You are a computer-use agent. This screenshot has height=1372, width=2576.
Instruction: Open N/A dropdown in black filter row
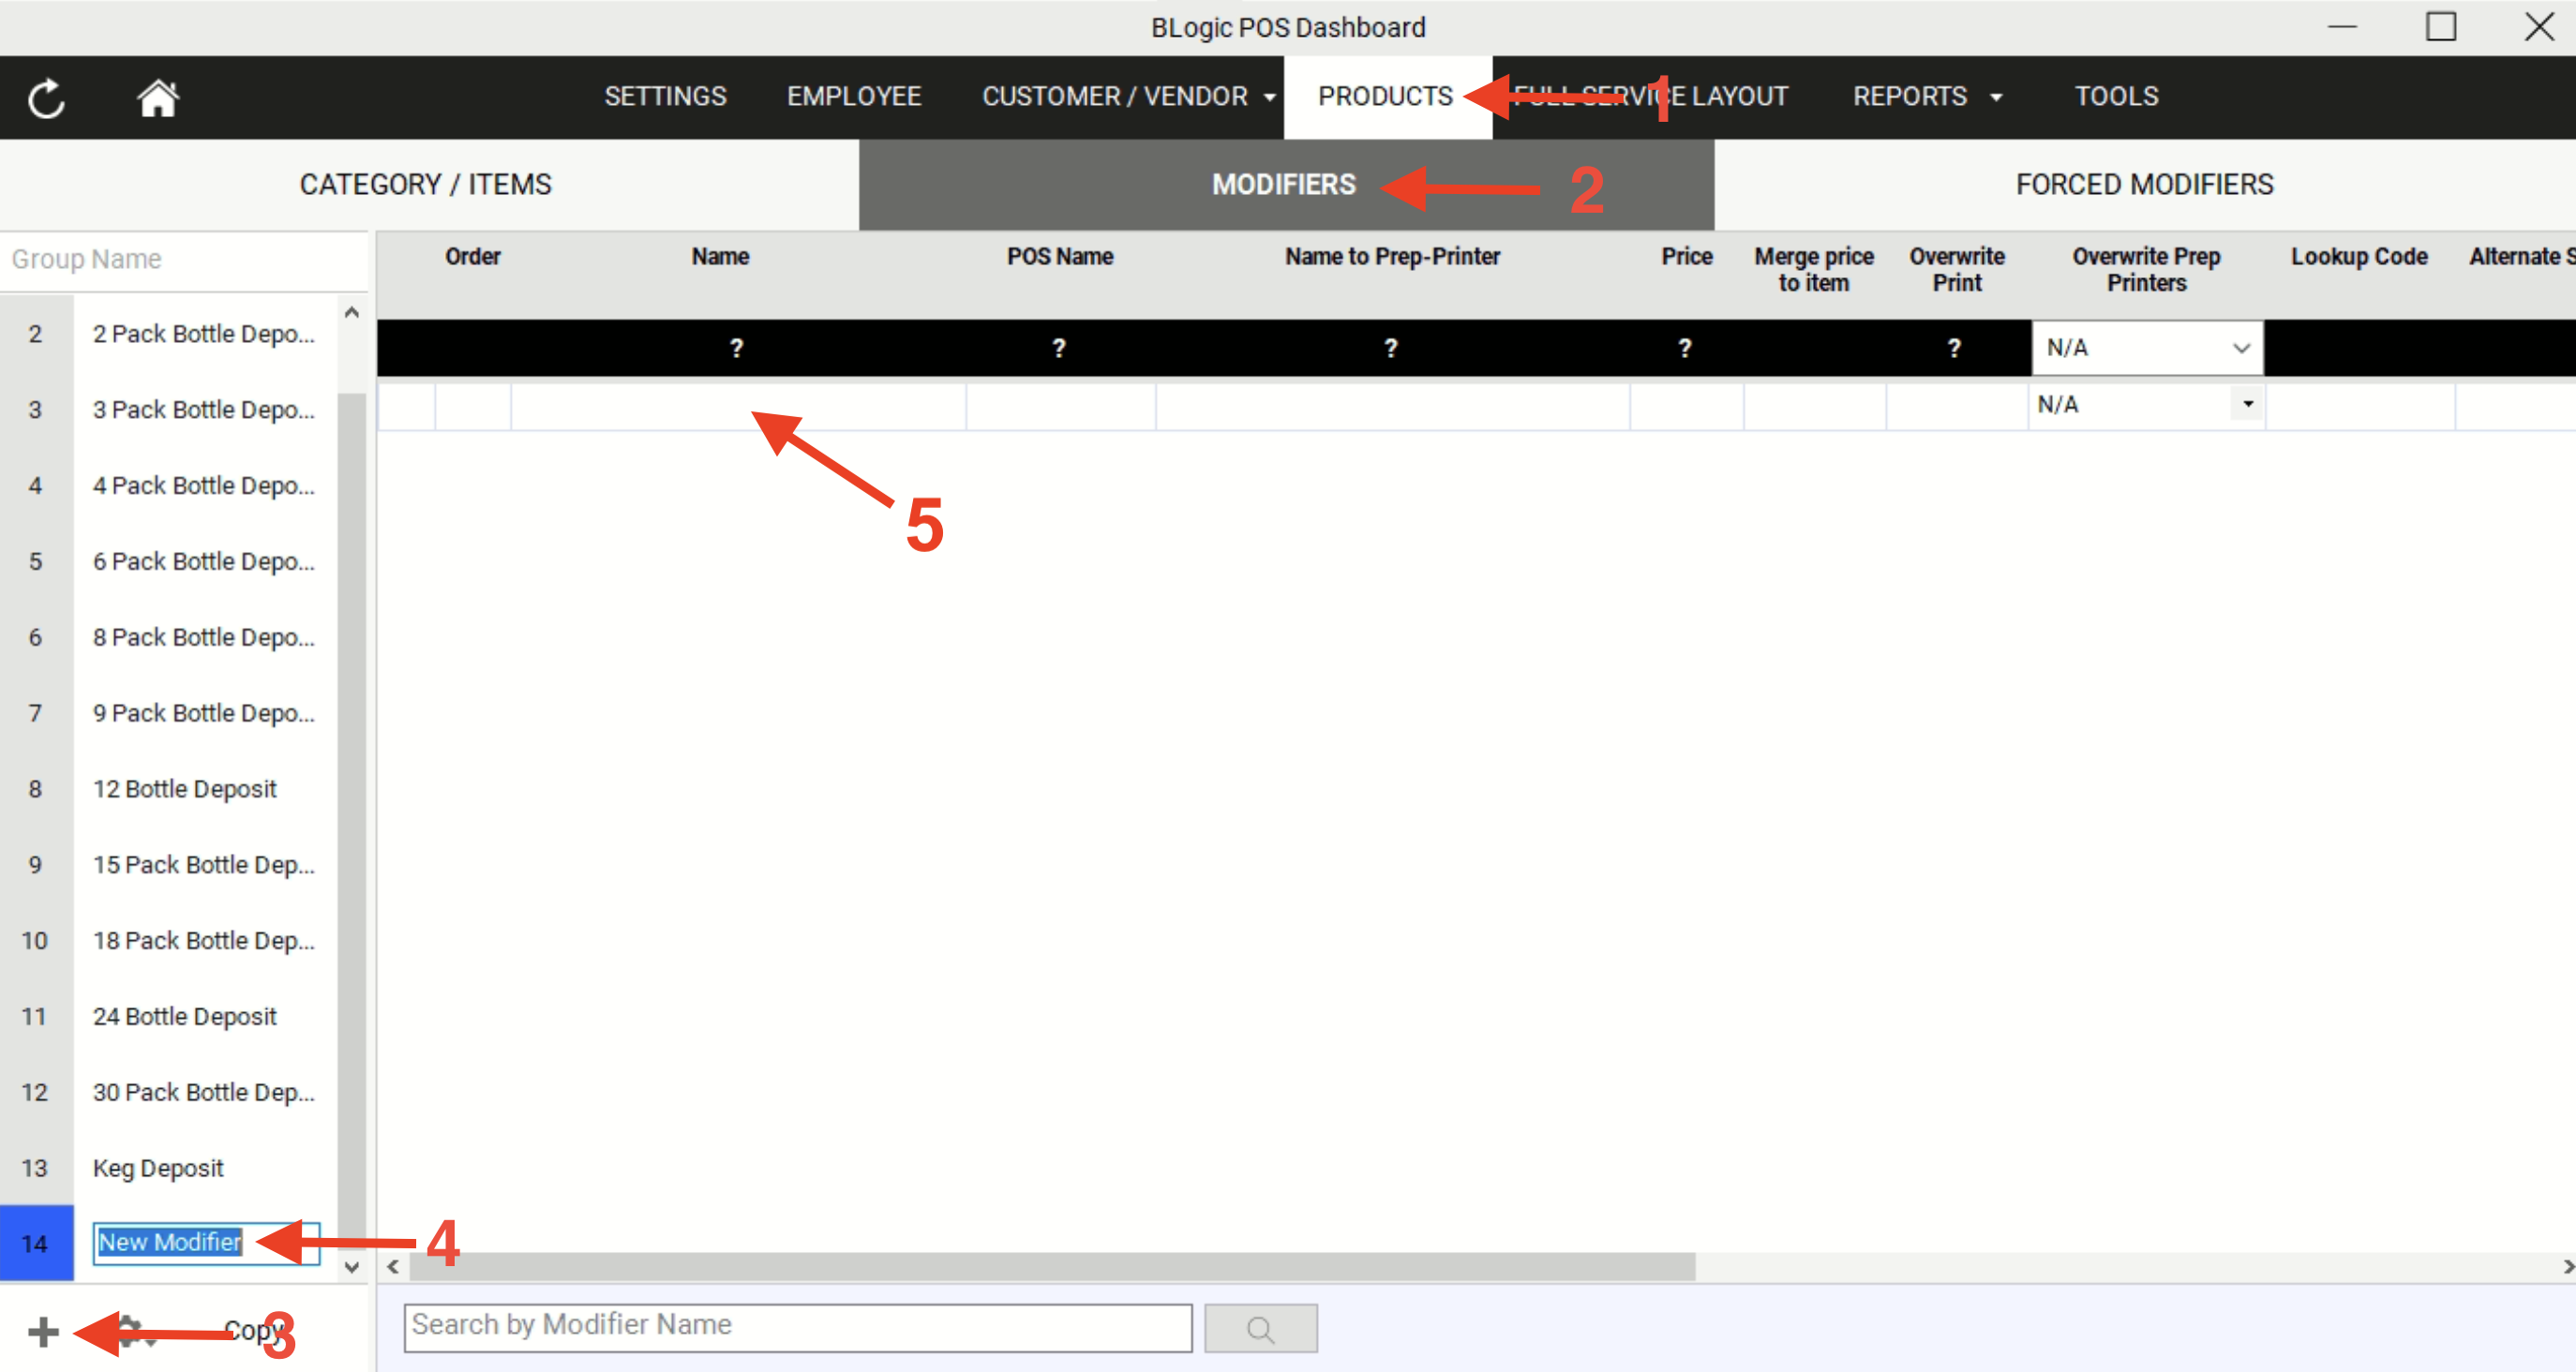2146,348
